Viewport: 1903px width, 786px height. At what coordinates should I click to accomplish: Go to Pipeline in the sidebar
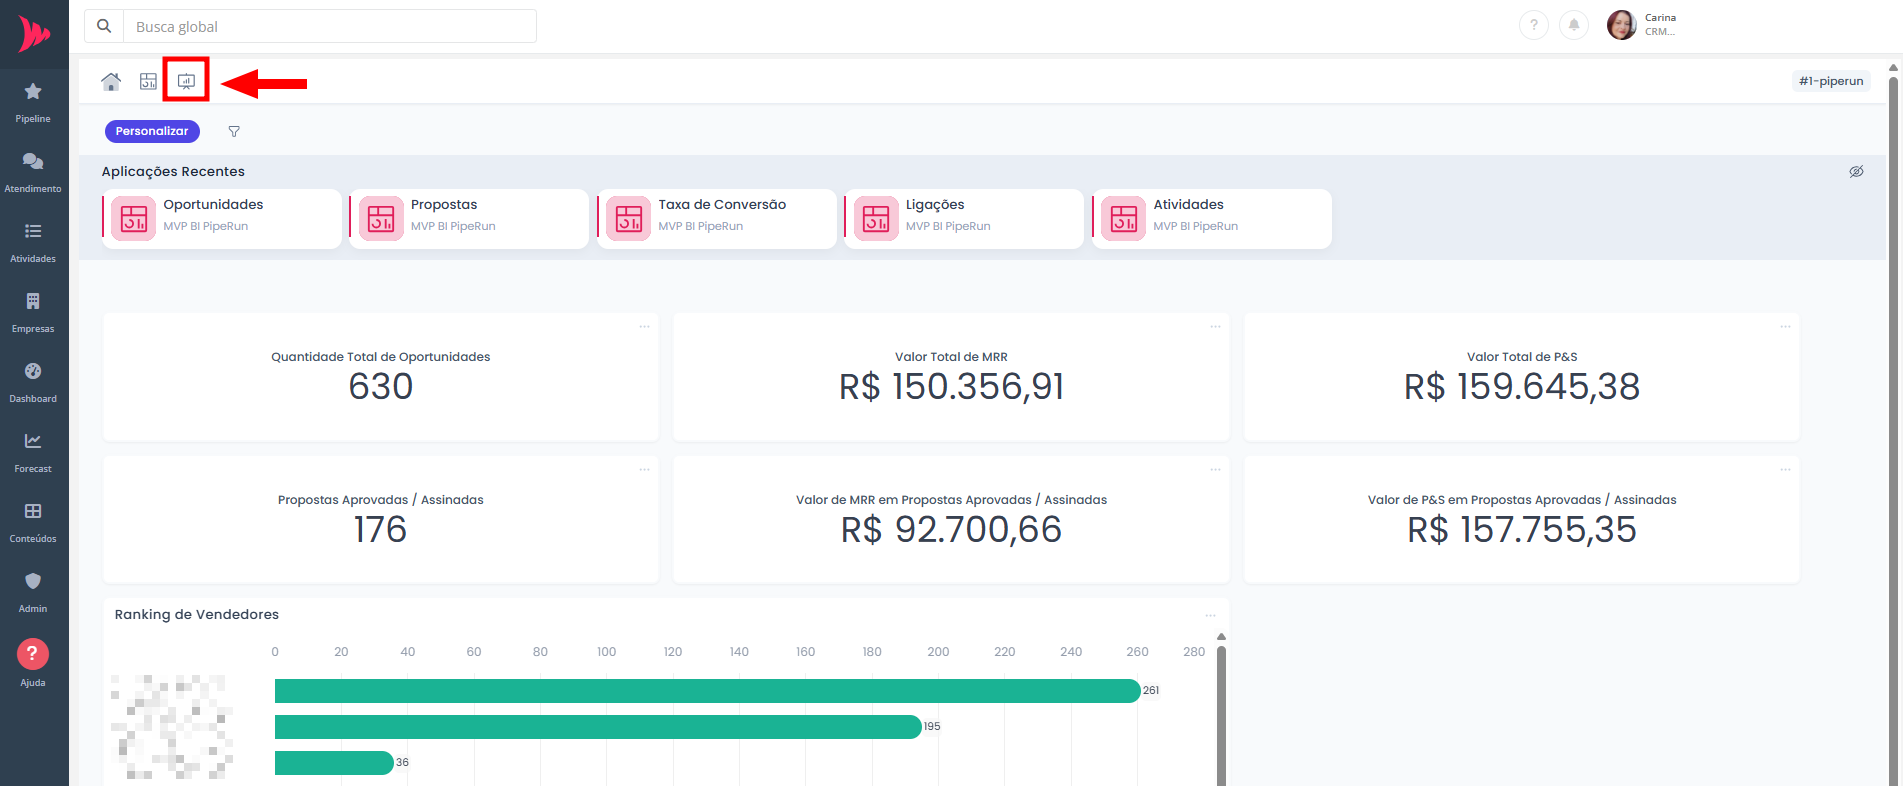coord(33,101)
